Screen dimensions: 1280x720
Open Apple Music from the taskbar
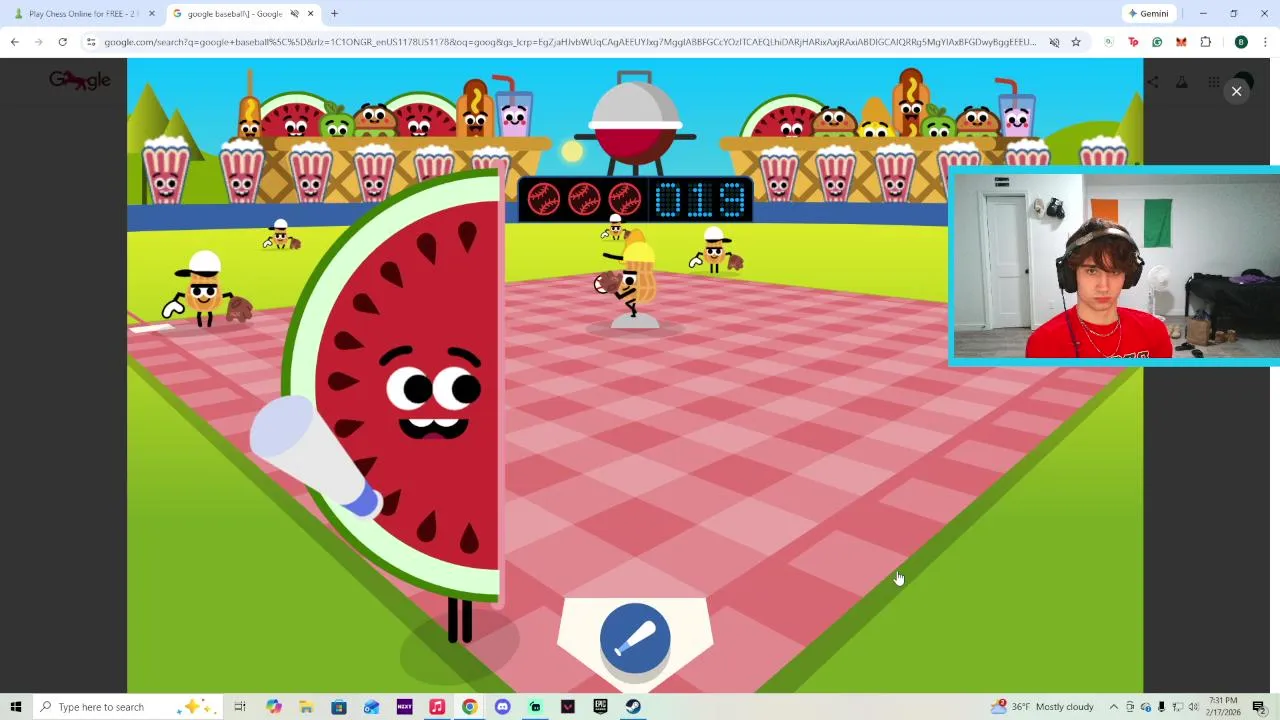click(437, 707)
